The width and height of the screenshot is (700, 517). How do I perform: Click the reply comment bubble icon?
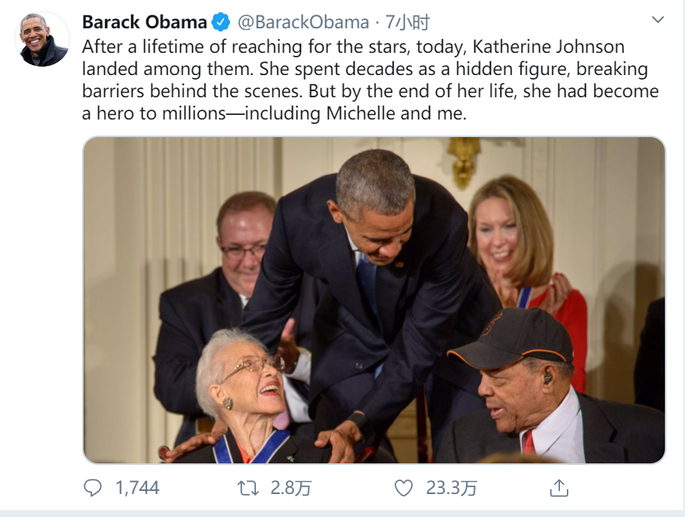click(93, 488)
